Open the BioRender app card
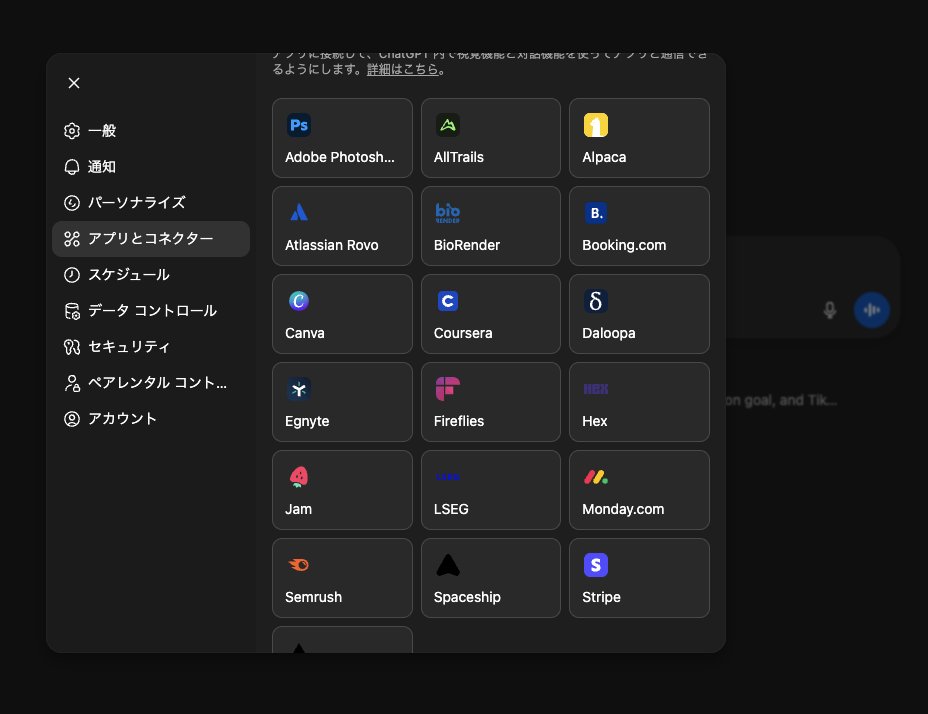The width and height of the screenshot is (928, 714). [x=491, y=226]
